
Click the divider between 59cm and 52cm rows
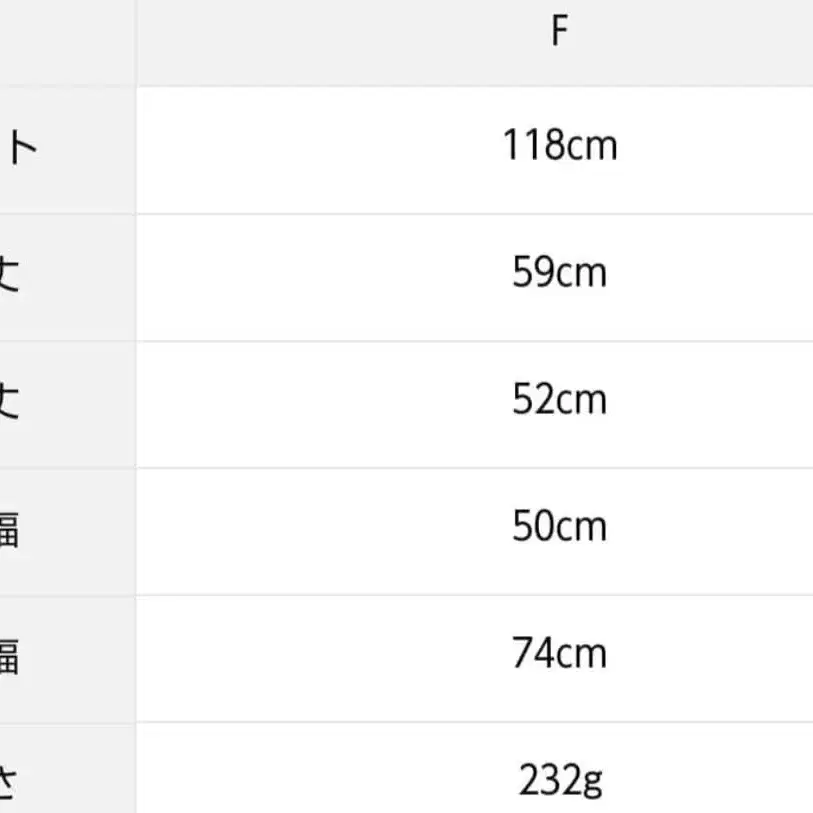point(474,341)
